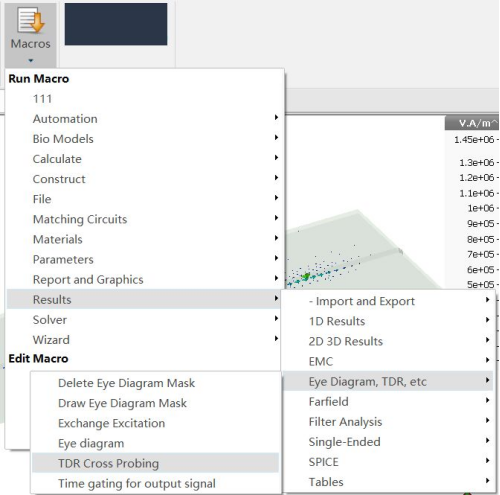Expand the Automation submenu
Image resolution: width=500 pixels, height=495 pixels.
143,119
